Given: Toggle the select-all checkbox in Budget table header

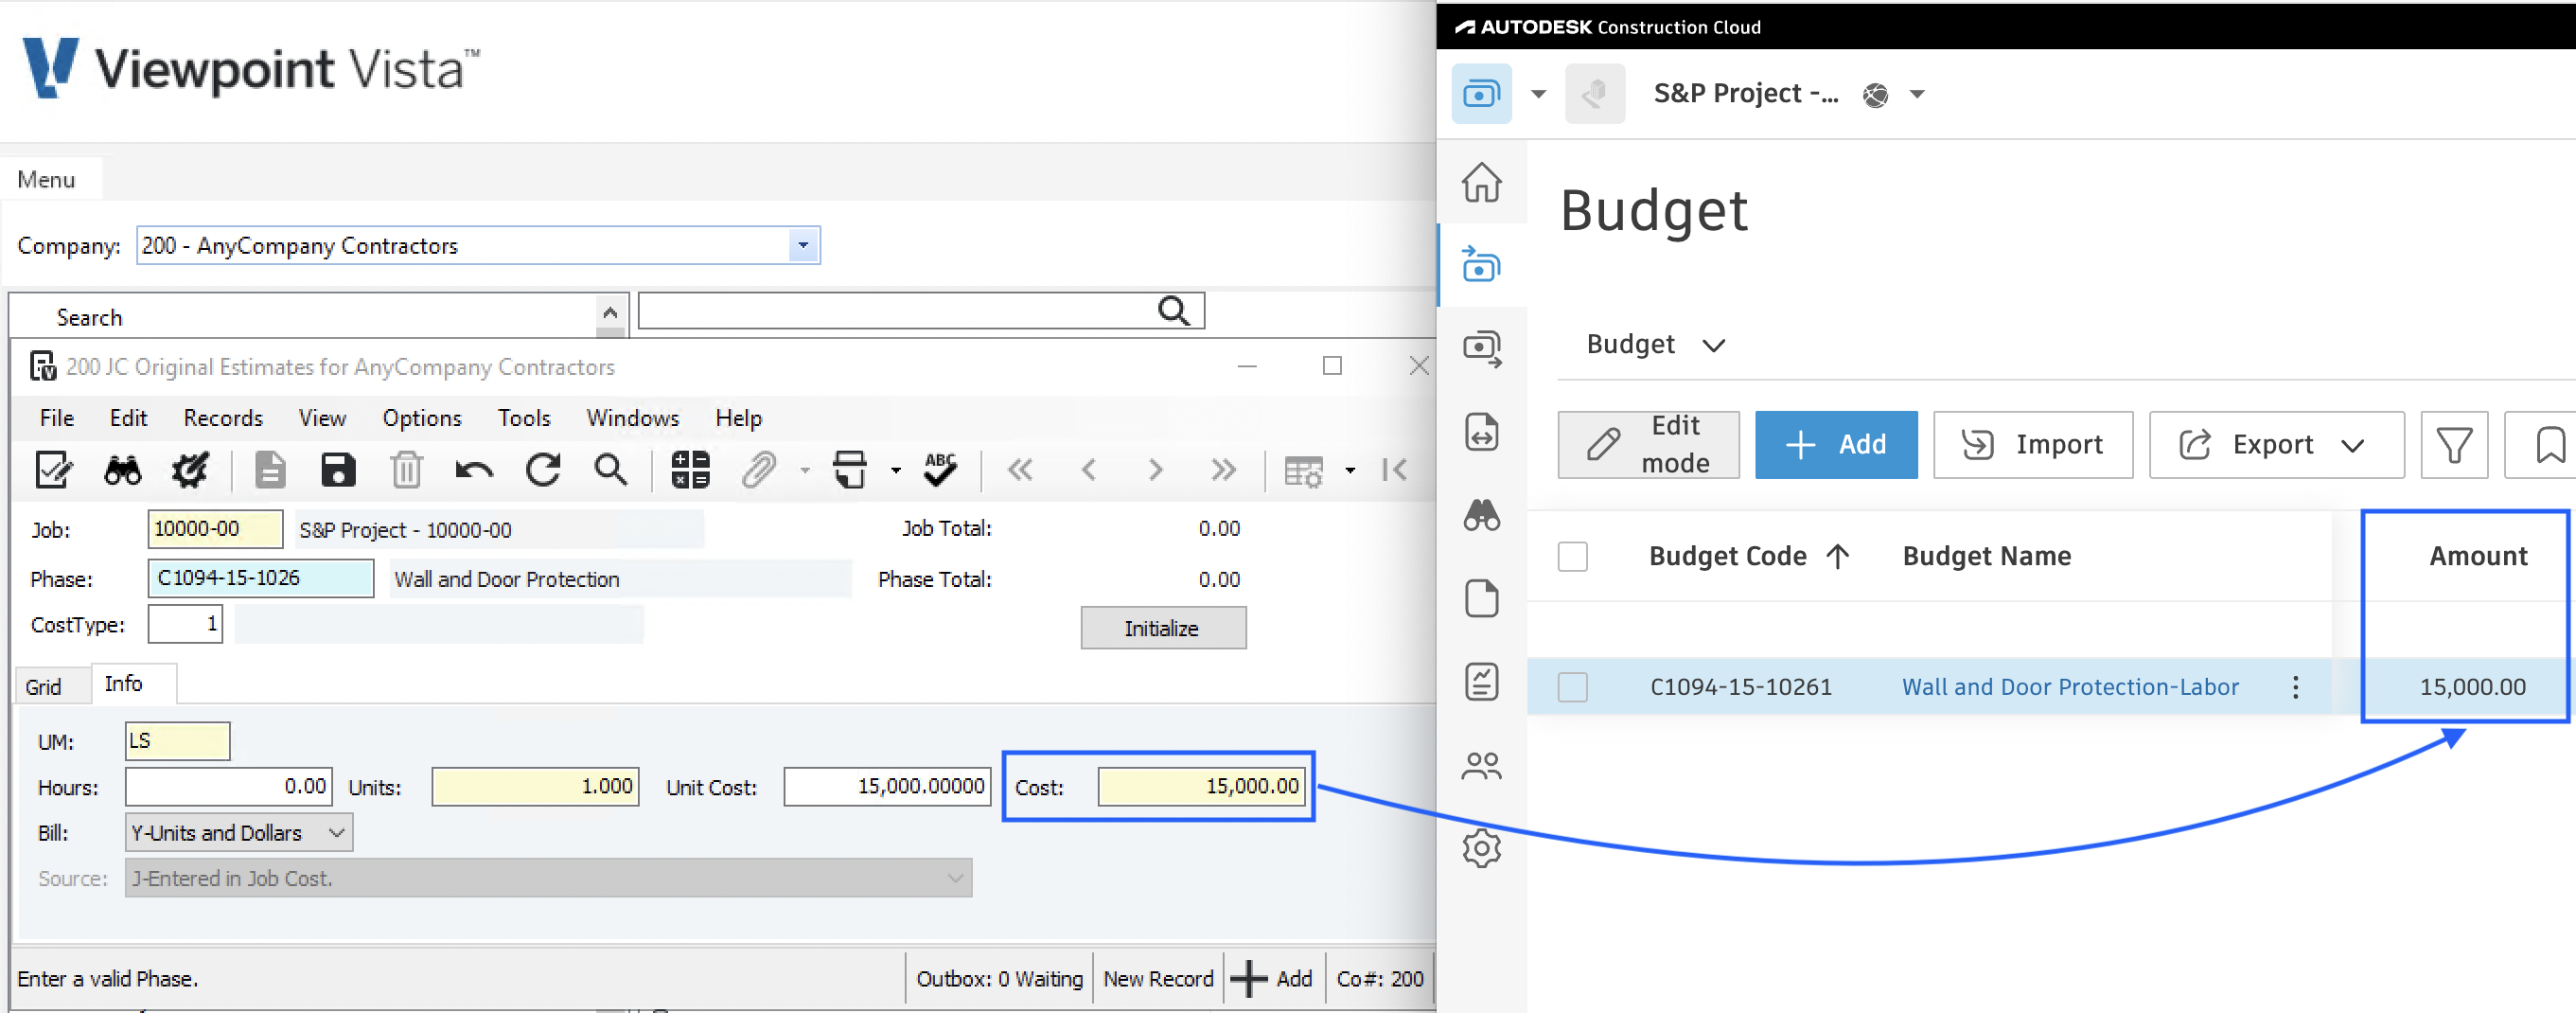Looking at the screenshot, I should (x=1572, y=555).
